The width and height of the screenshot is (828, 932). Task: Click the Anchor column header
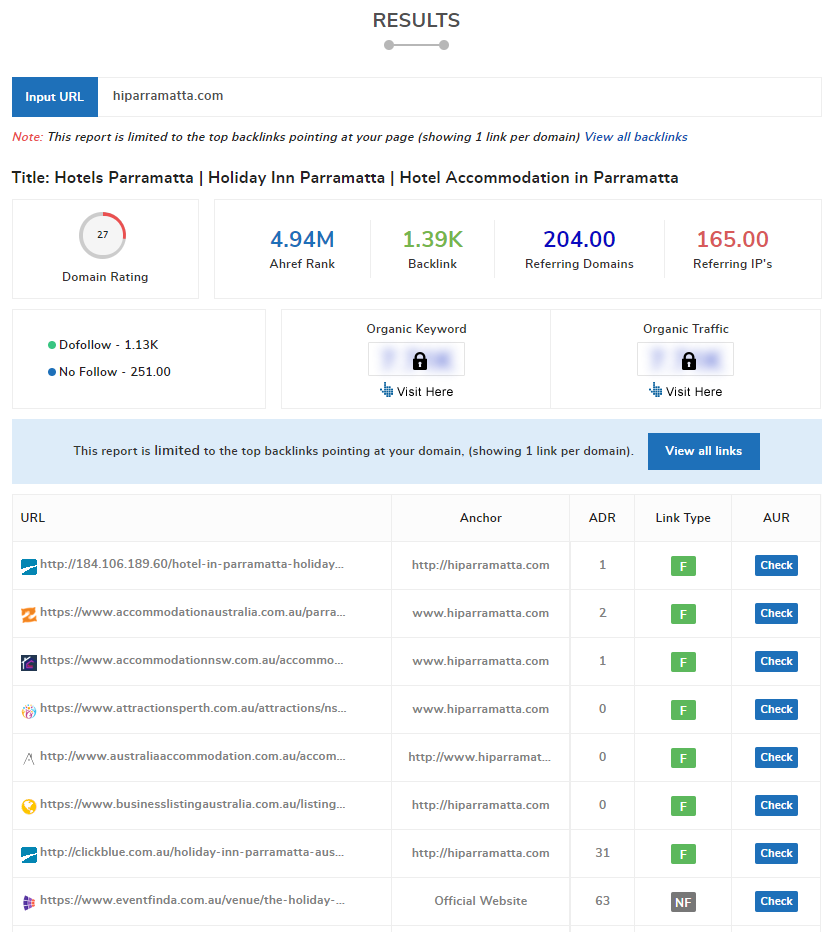(x=480, y=518)
